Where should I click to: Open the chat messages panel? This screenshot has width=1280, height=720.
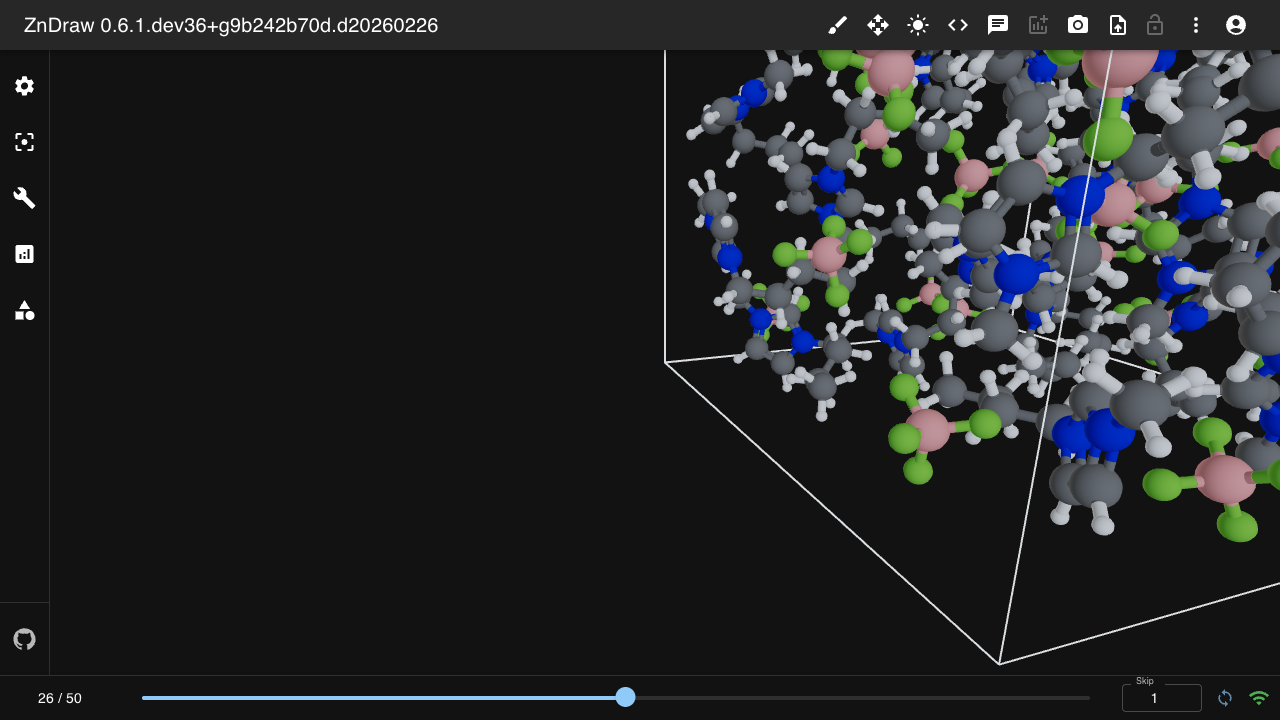tap(998, 25)
